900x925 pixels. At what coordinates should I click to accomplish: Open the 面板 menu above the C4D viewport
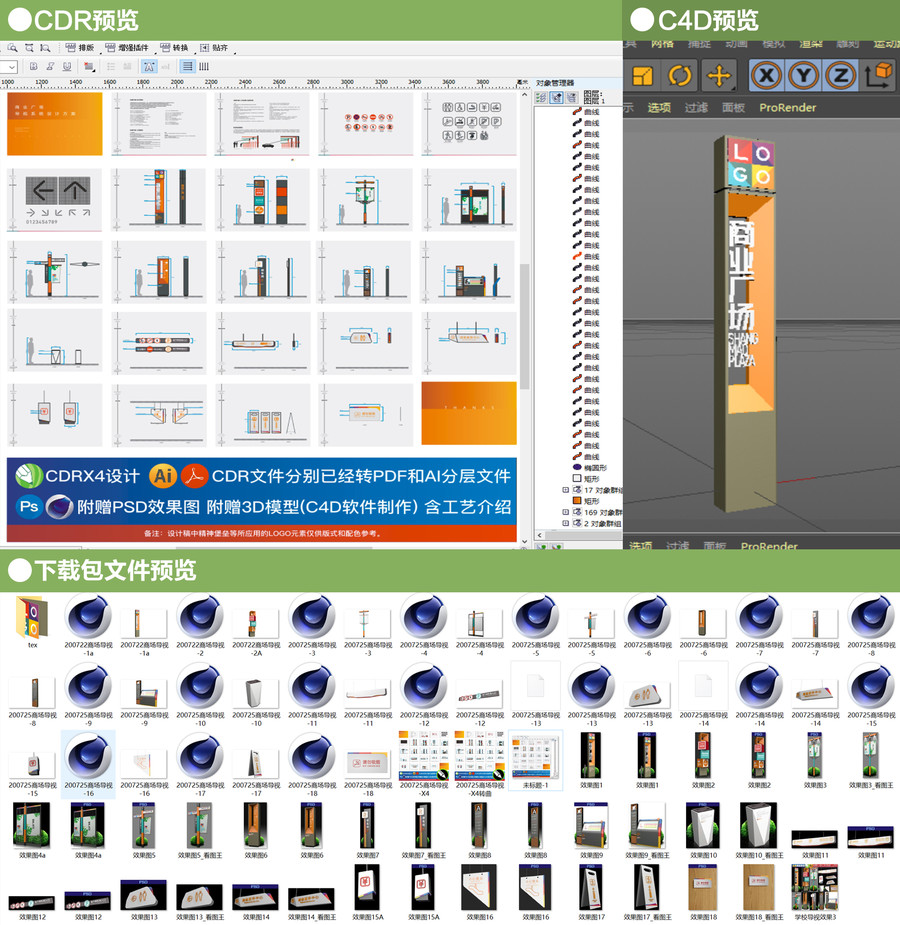(733, 107)
